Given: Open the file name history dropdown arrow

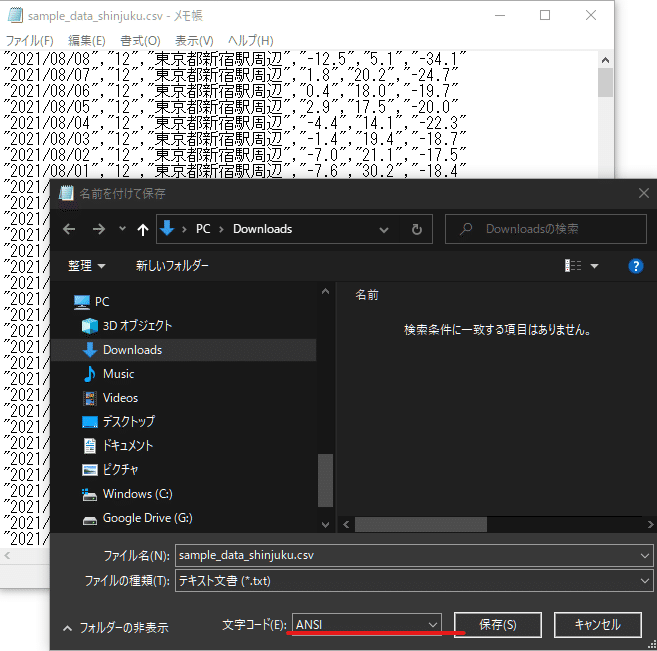Looking at the screenshot, I should [644, 556].
